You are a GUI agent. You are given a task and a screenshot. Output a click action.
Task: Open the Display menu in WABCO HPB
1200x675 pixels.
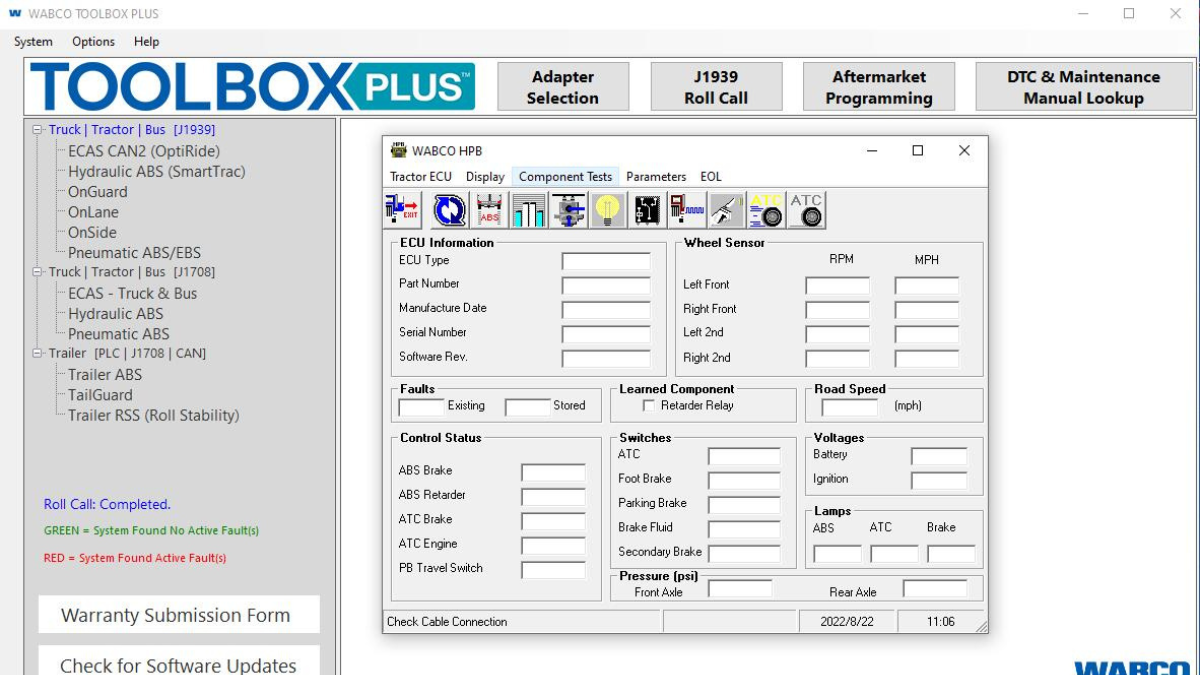485,177
